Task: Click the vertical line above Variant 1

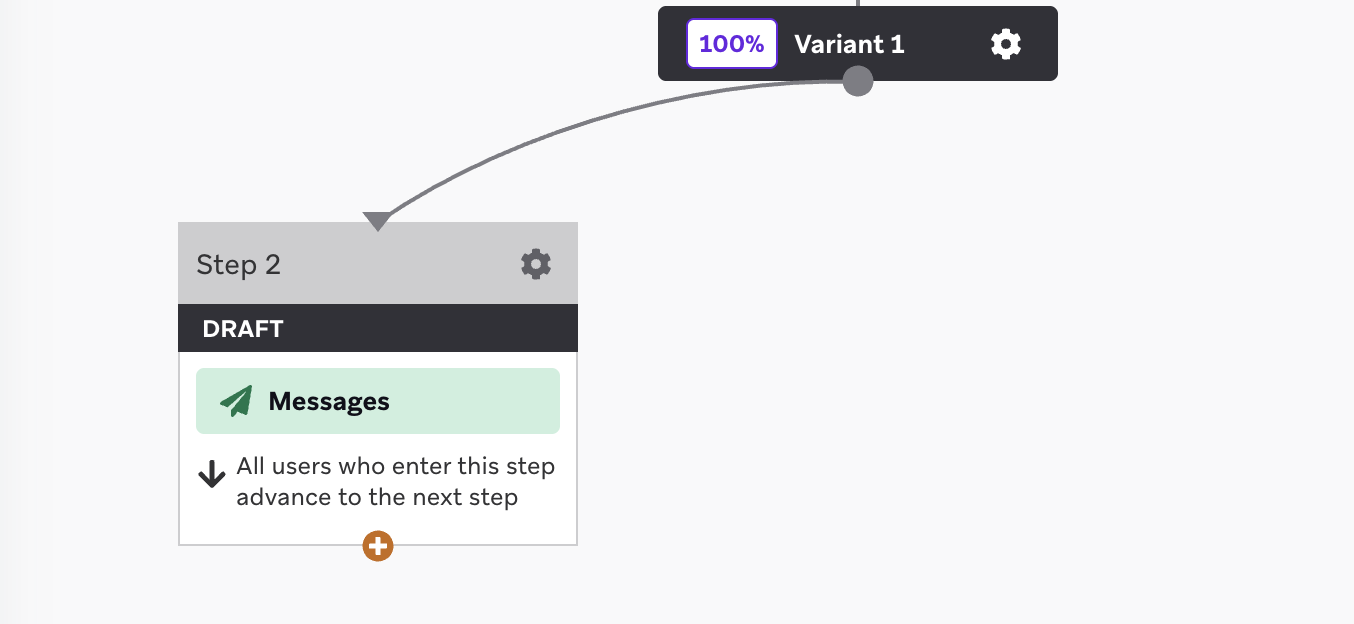Action: click(858, 3)
